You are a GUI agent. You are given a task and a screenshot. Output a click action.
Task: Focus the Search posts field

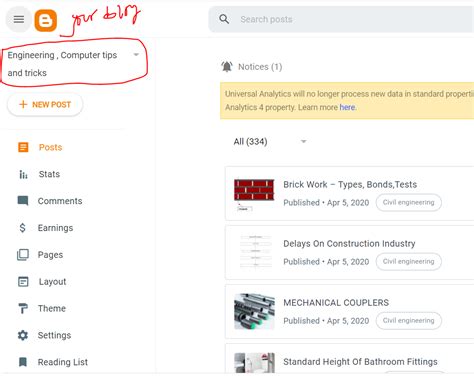pyautogui.click(x=341, y=19)
